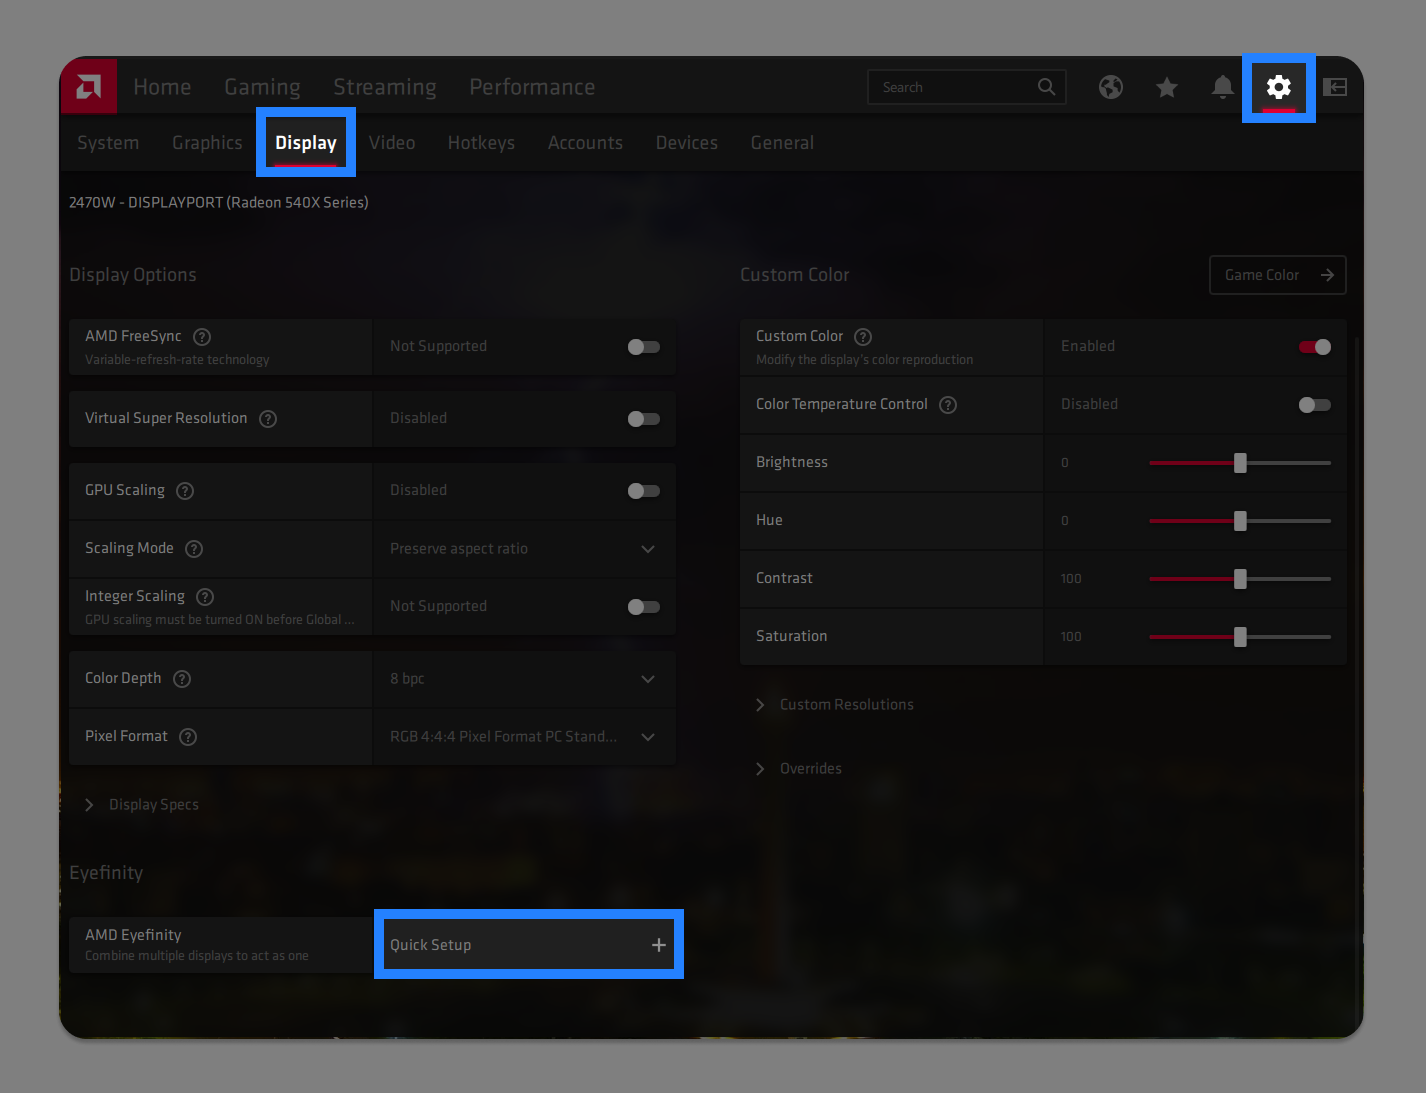Toggle Integer Scaling switch
This screenshot has width=1426, height=1093.
(x=643, y=607)
